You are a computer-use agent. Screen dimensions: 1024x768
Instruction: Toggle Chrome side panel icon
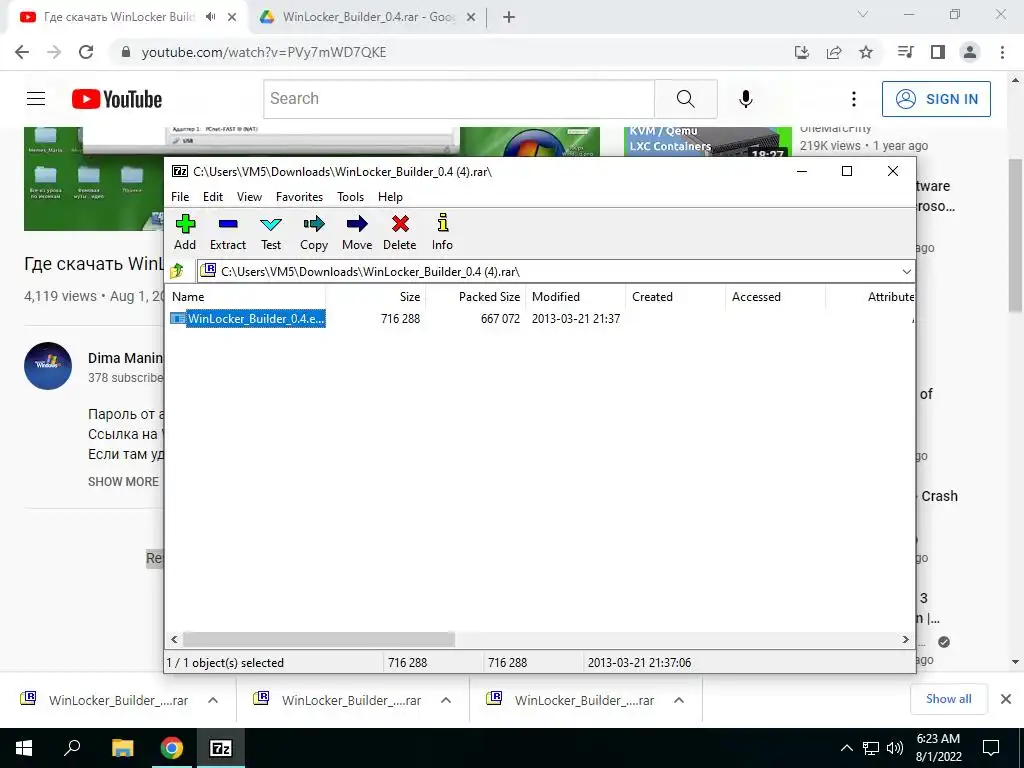[938, 52]
